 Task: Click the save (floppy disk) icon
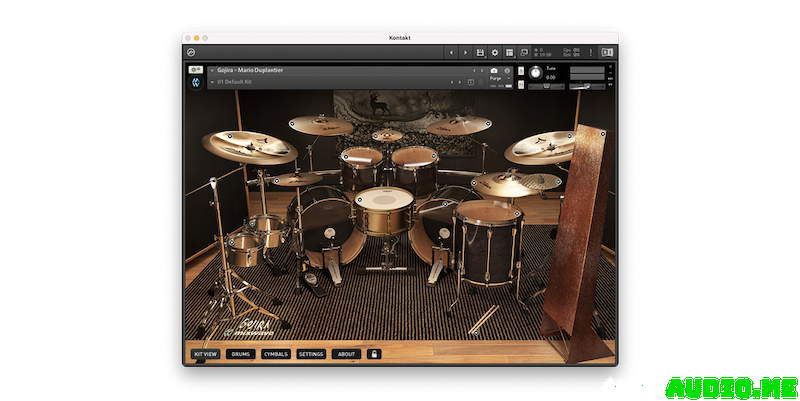coord(481,52)
